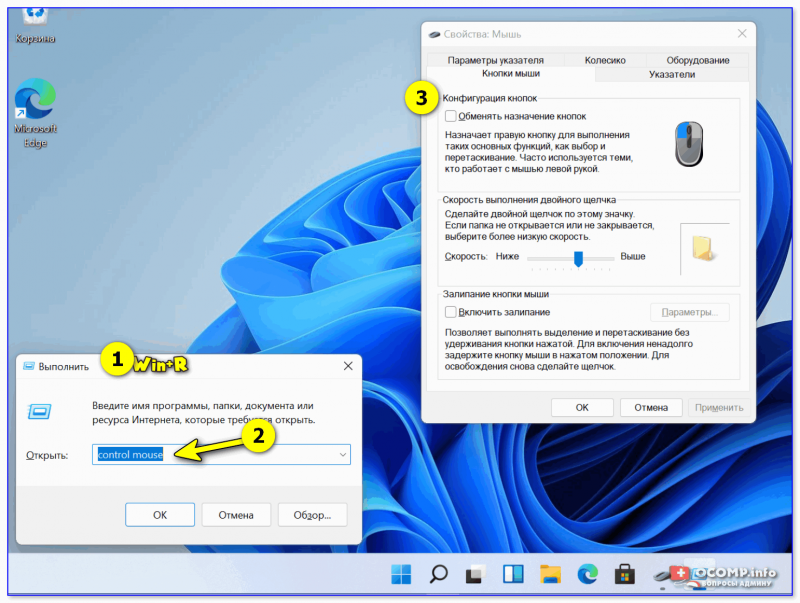Launch Microsoft Edge from the taskbar
800x603 pixels.
click(587, 575)
